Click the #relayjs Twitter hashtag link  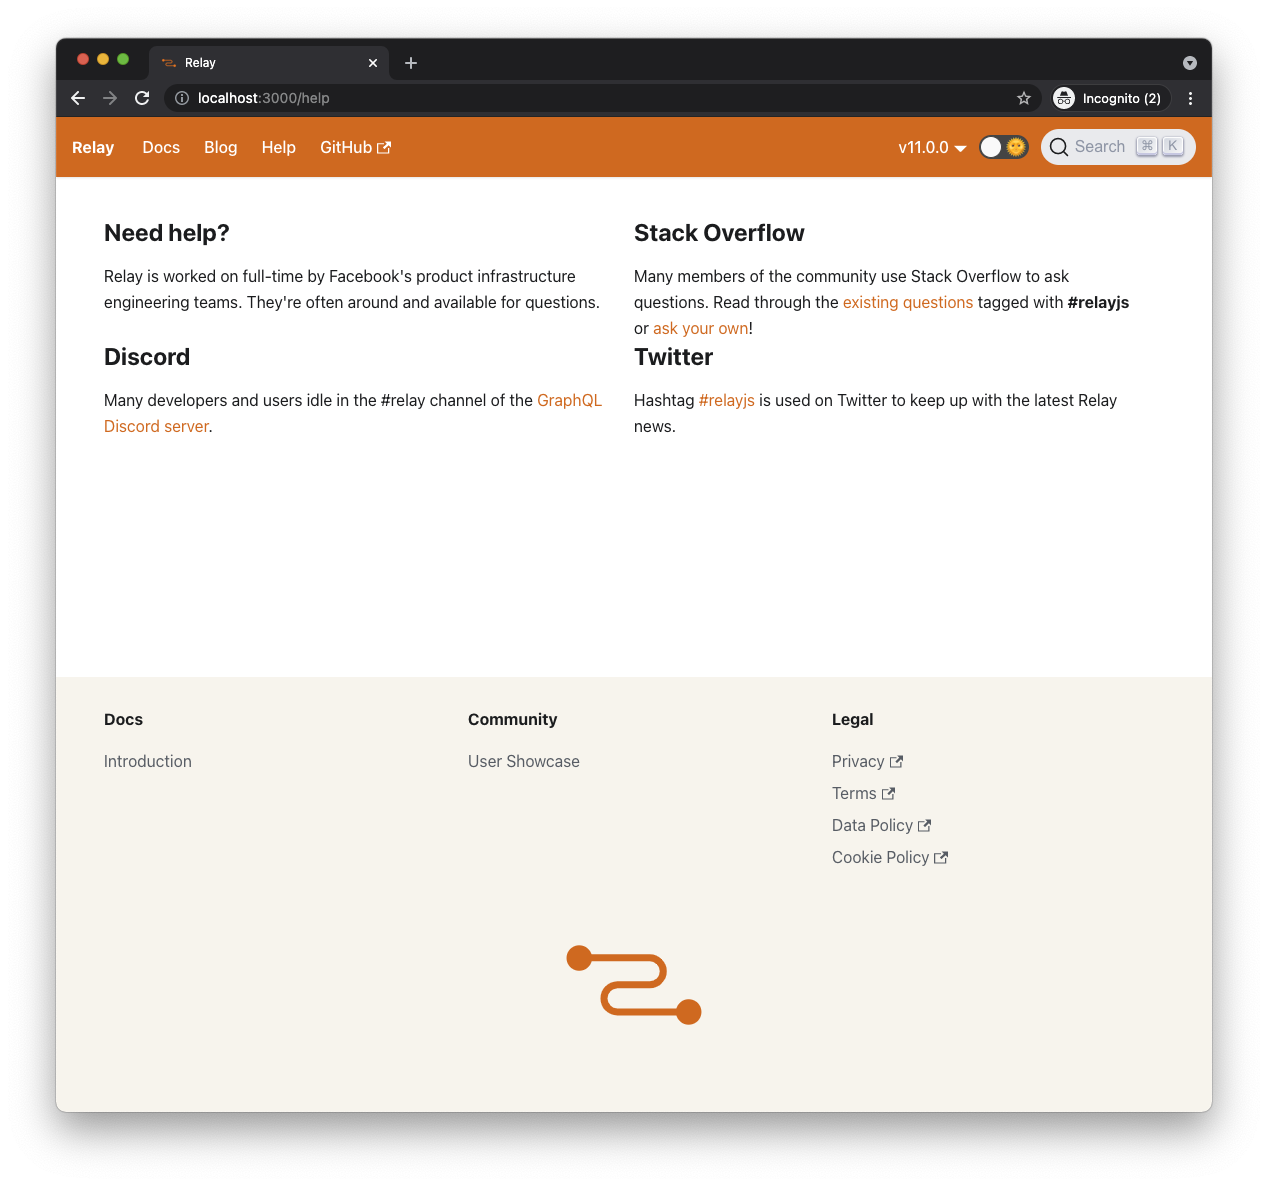click(x=727, y=400)
